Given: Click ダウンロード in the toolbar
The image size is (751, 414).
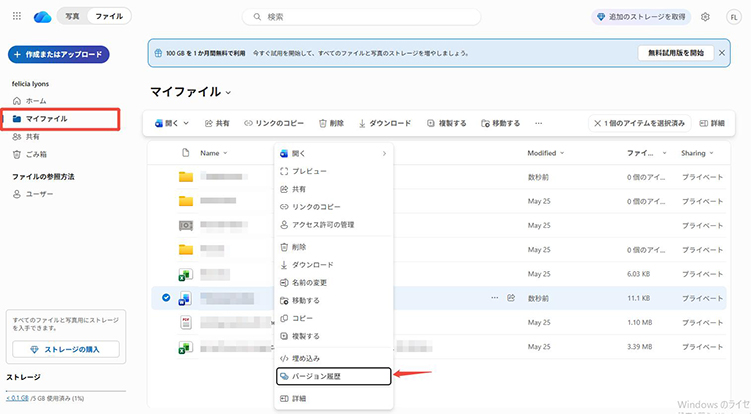Looking at the screenshot, I should tap(385, 123).
